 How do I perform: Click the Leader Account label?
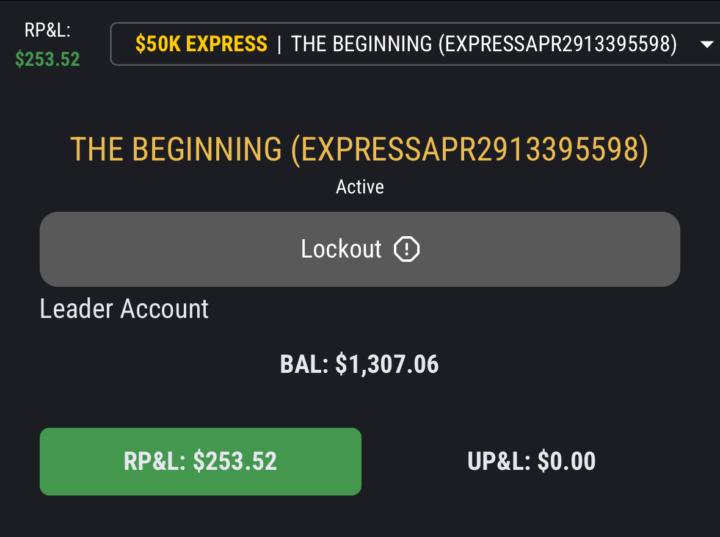point(124,309)
